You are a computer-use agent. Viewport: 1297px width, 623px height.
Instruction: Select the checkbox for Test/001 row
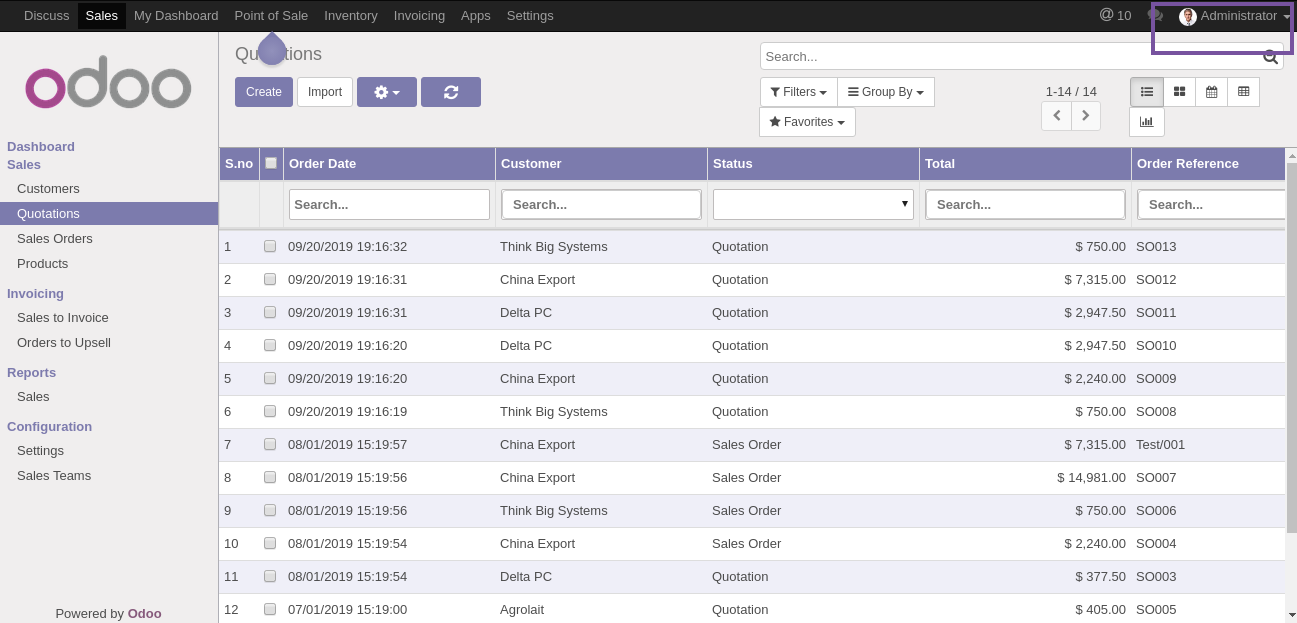tap(270, 445)
